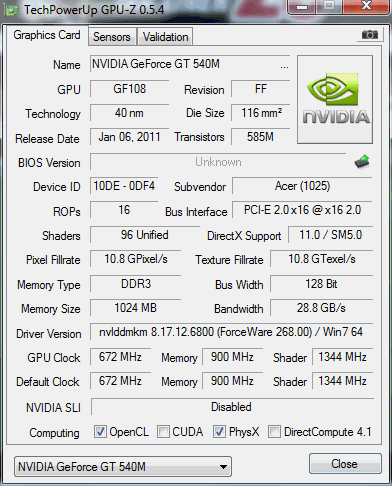
Task: Click the BIOS save chip icon
Action: (x=362, y=162)
